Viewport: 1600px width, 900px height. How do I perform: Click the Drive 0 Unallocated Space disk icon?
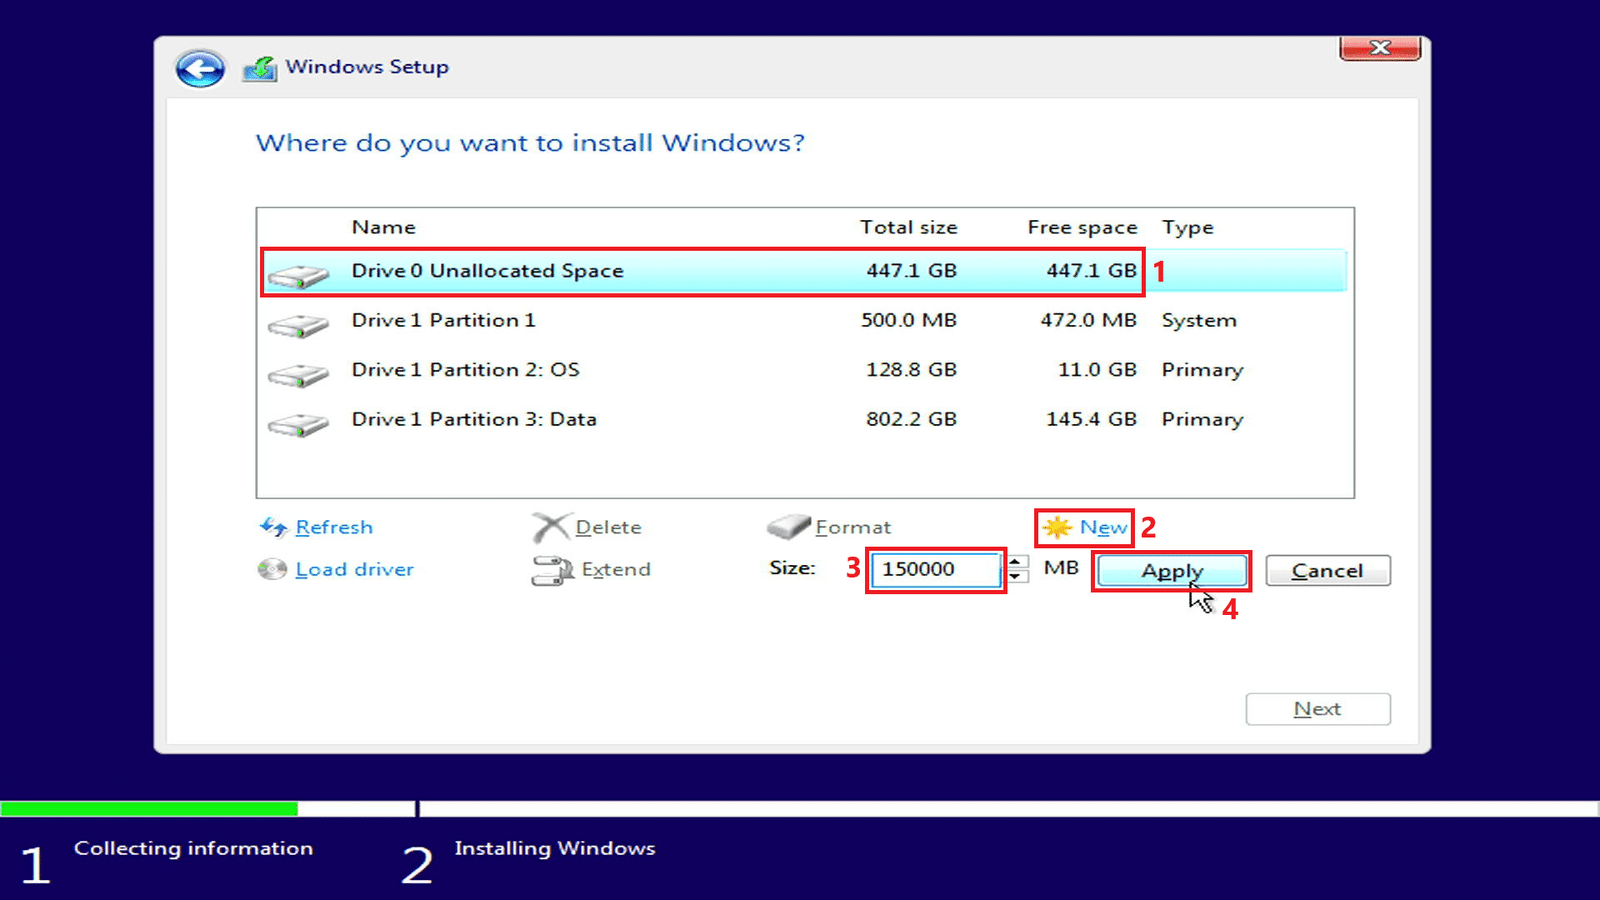coord(298,275)
